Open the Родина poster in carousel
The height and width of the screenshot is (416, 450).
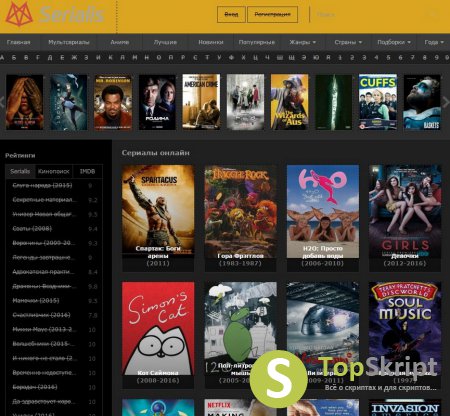click(x=157, y=102)
